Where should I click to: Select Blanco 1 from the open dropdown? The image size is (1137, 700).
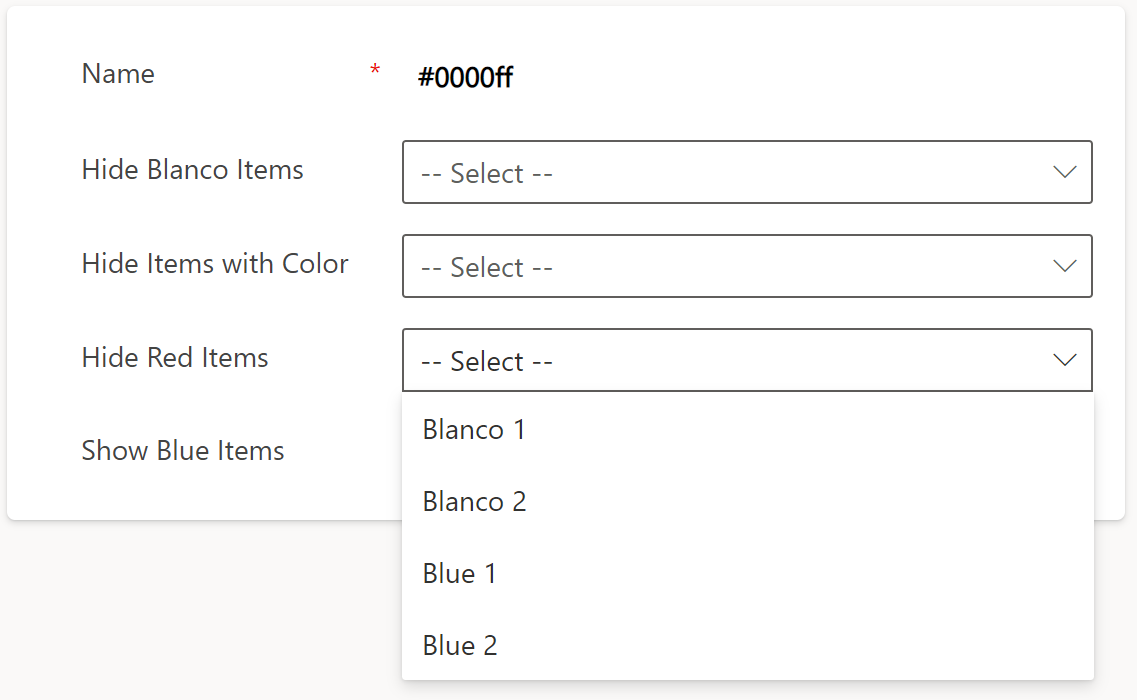pos(474,429)
